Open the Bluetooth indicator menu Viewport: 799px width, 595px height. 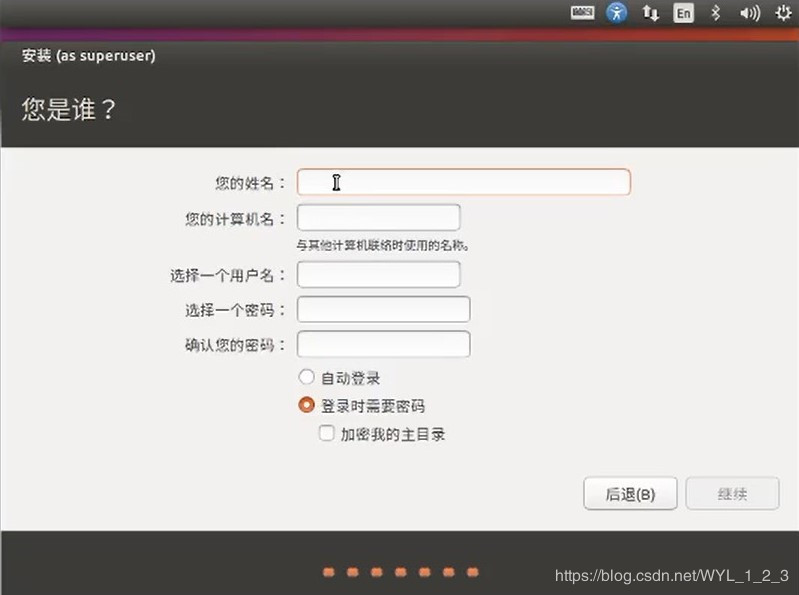pyautogui.click(x=716, y=12)
